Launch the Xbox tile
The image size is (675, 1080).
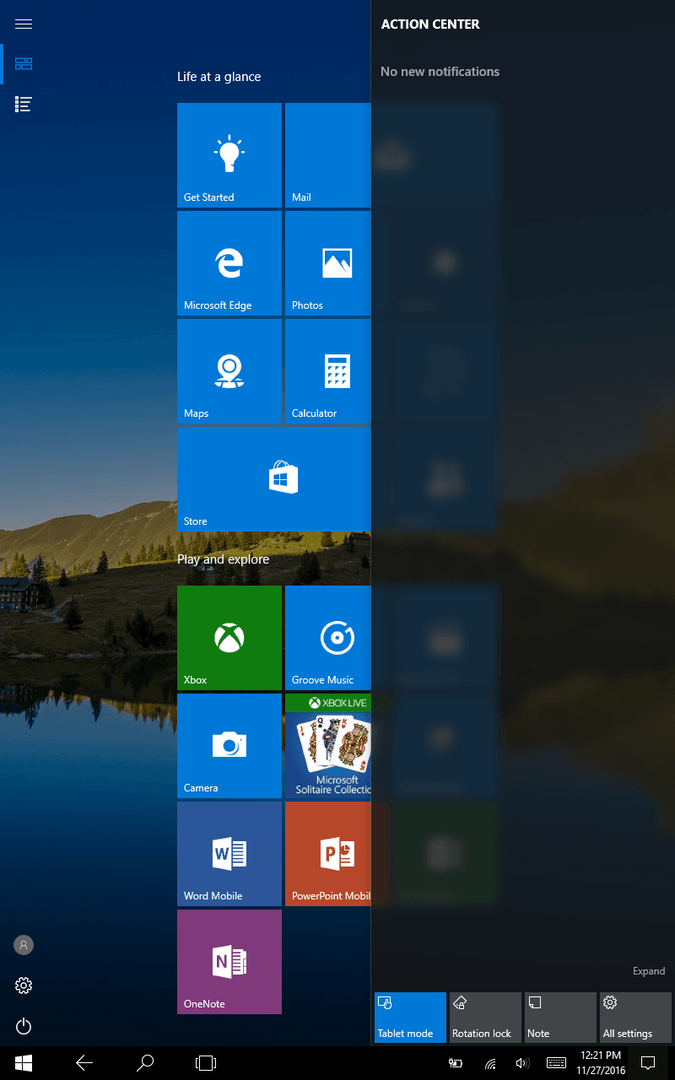[x=229, y=638]
